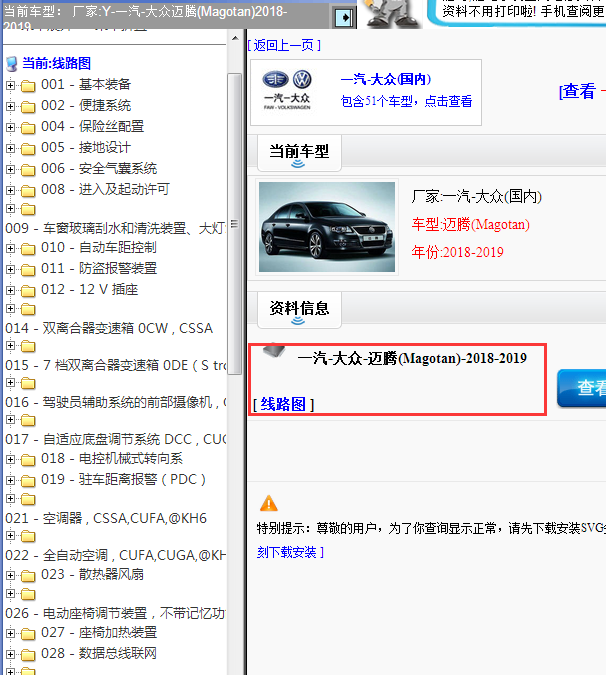Click the 023 散热器风扇 folder icon

click(x=28, y=576)
